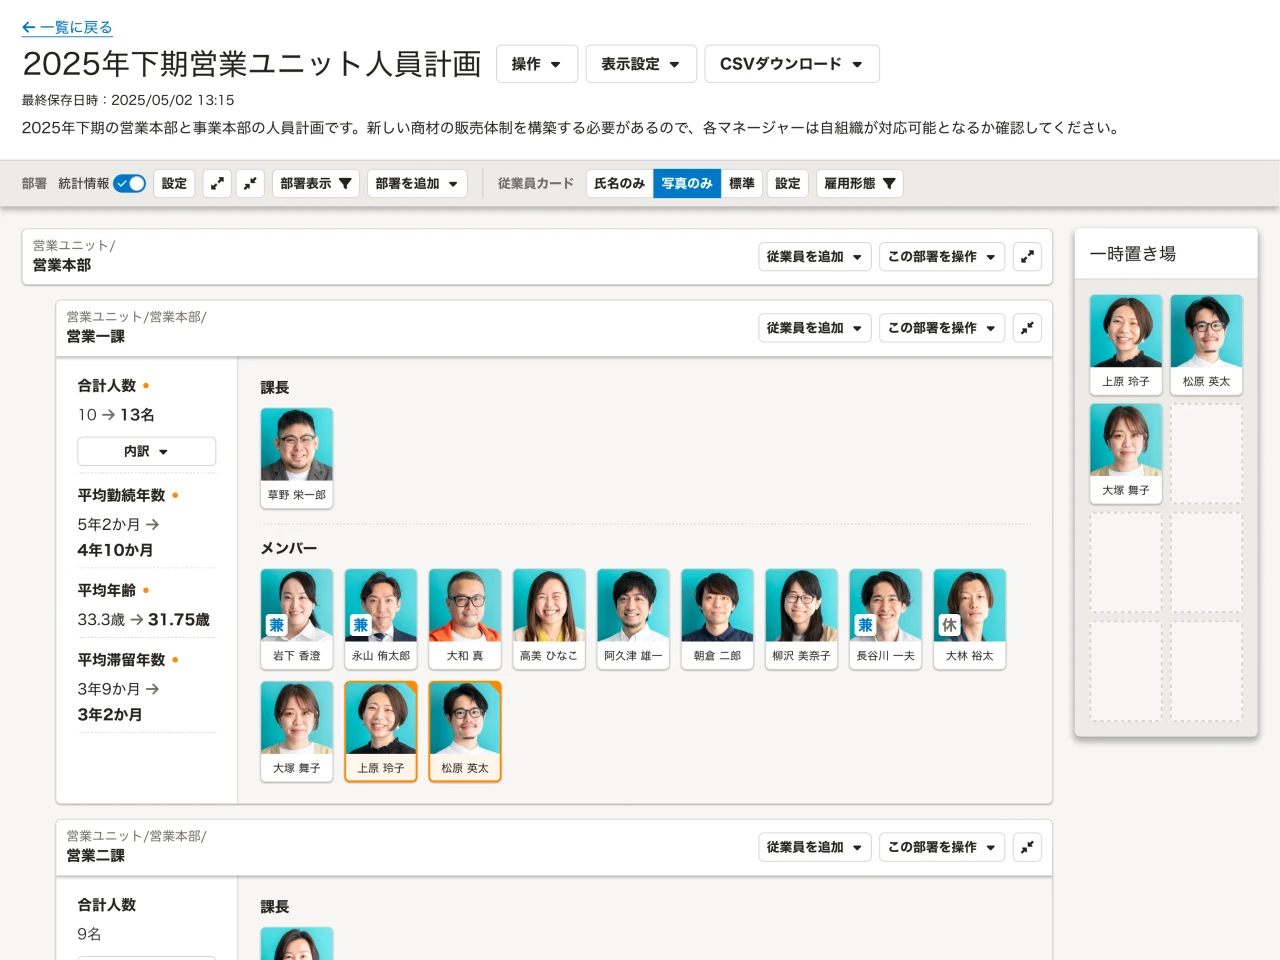1280x960 pixels.
Task: Open この部署を操作 for 営業二課
Action: (x=942, y=847)
